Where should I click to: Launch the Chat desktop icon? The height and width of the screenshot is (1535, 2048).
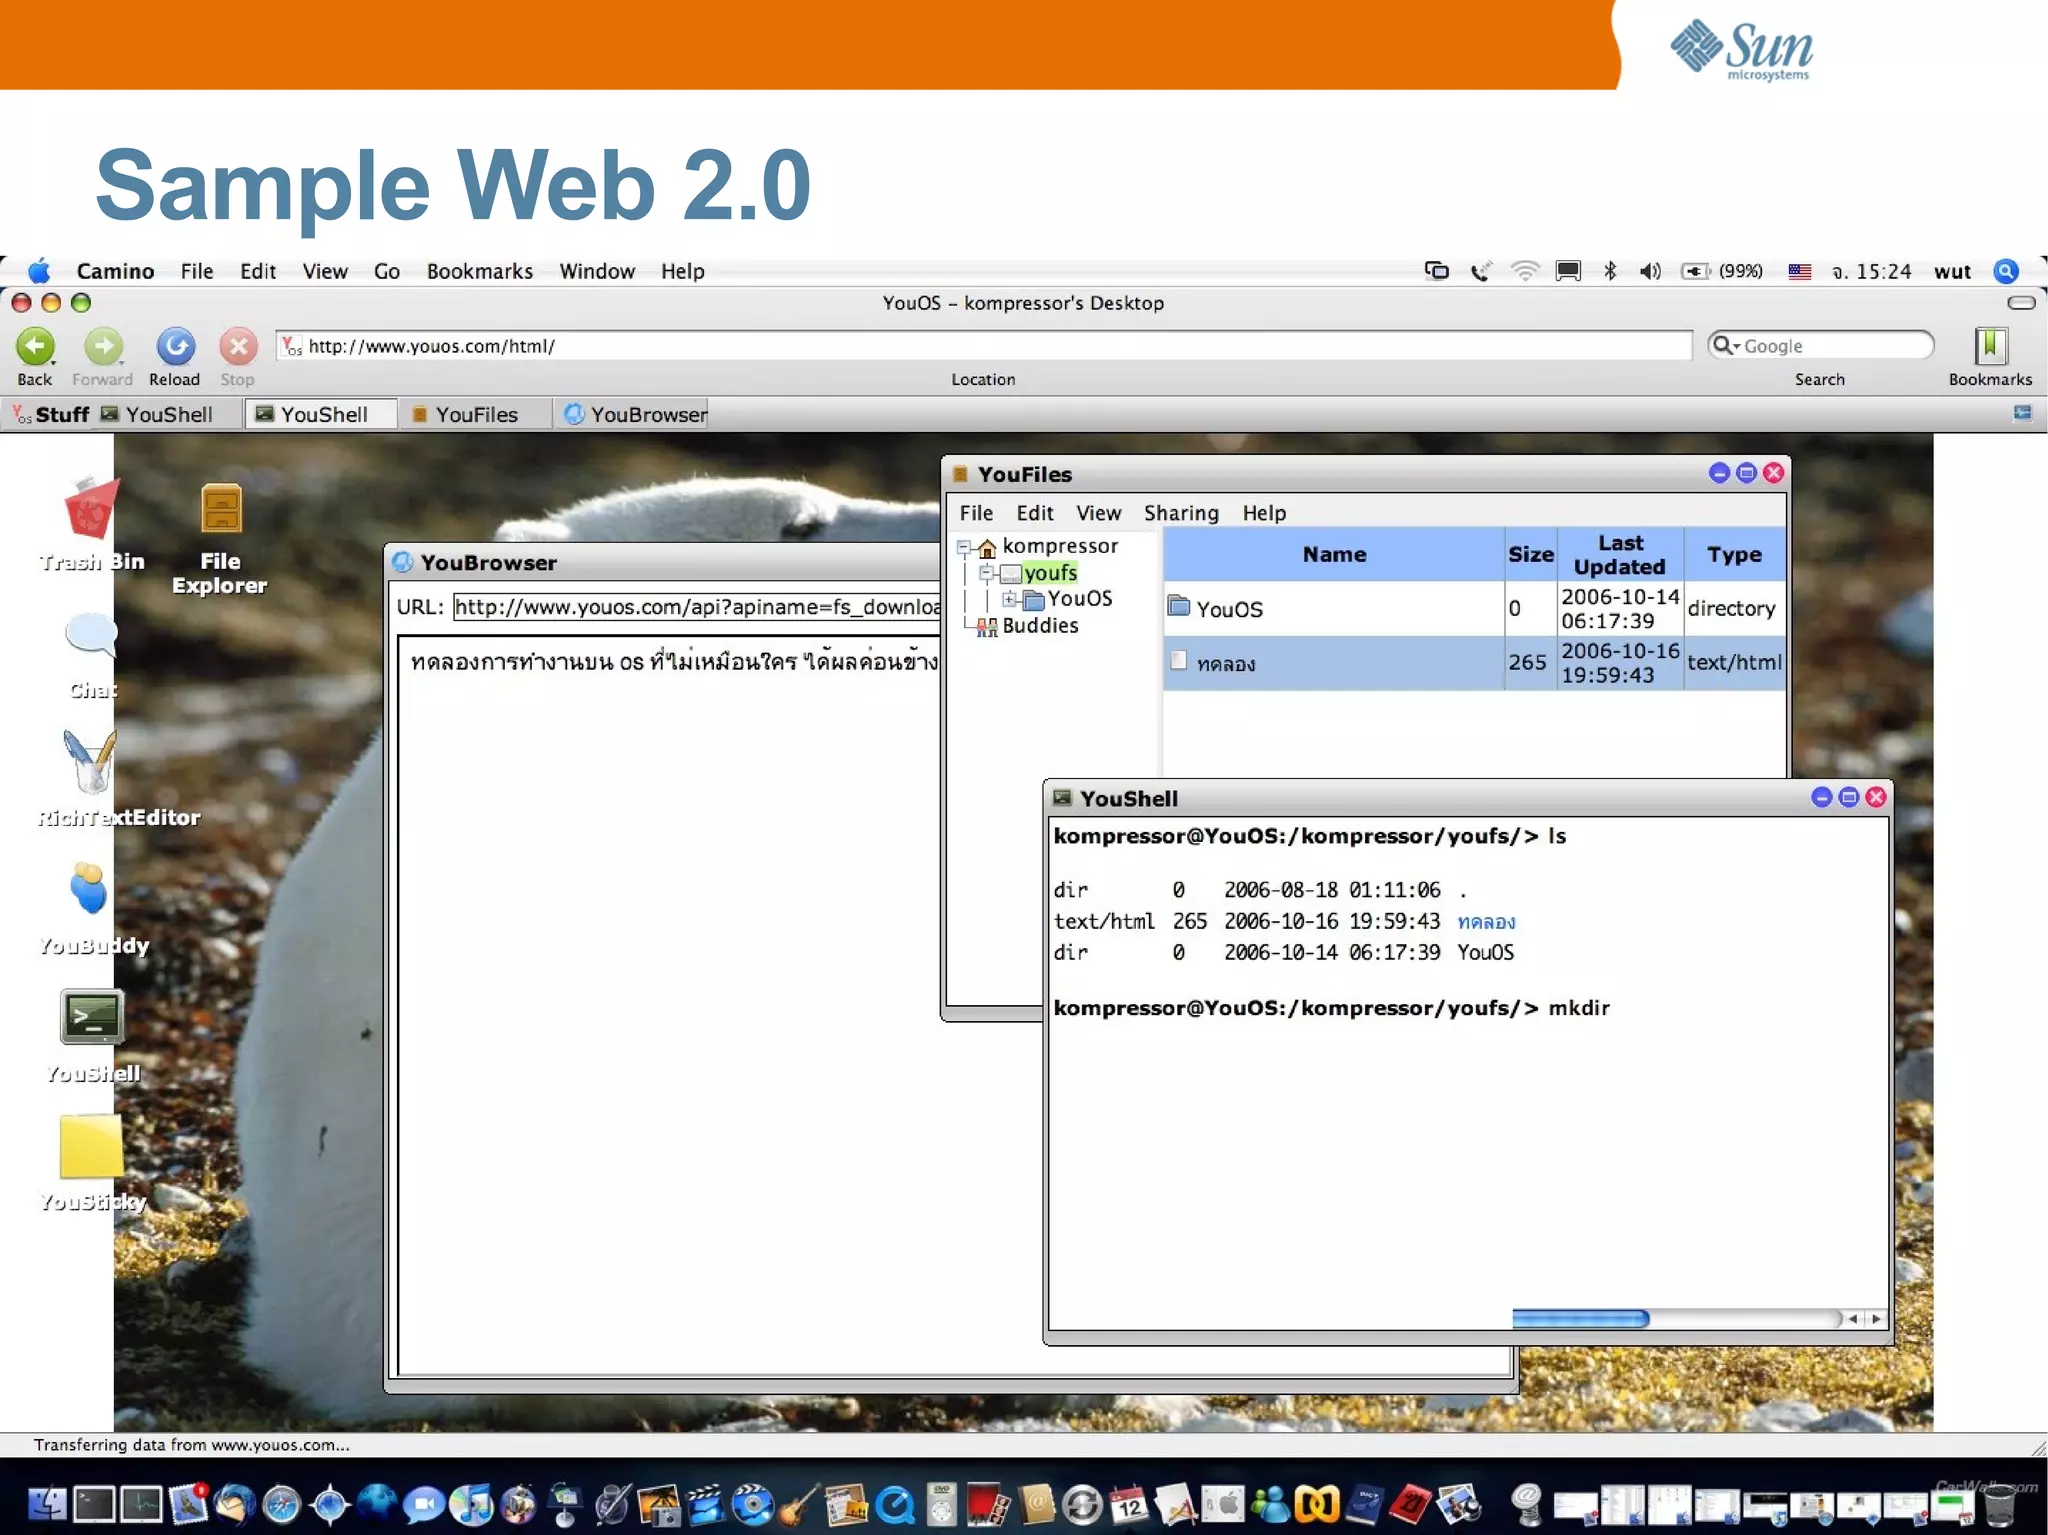tap(91, 636)
